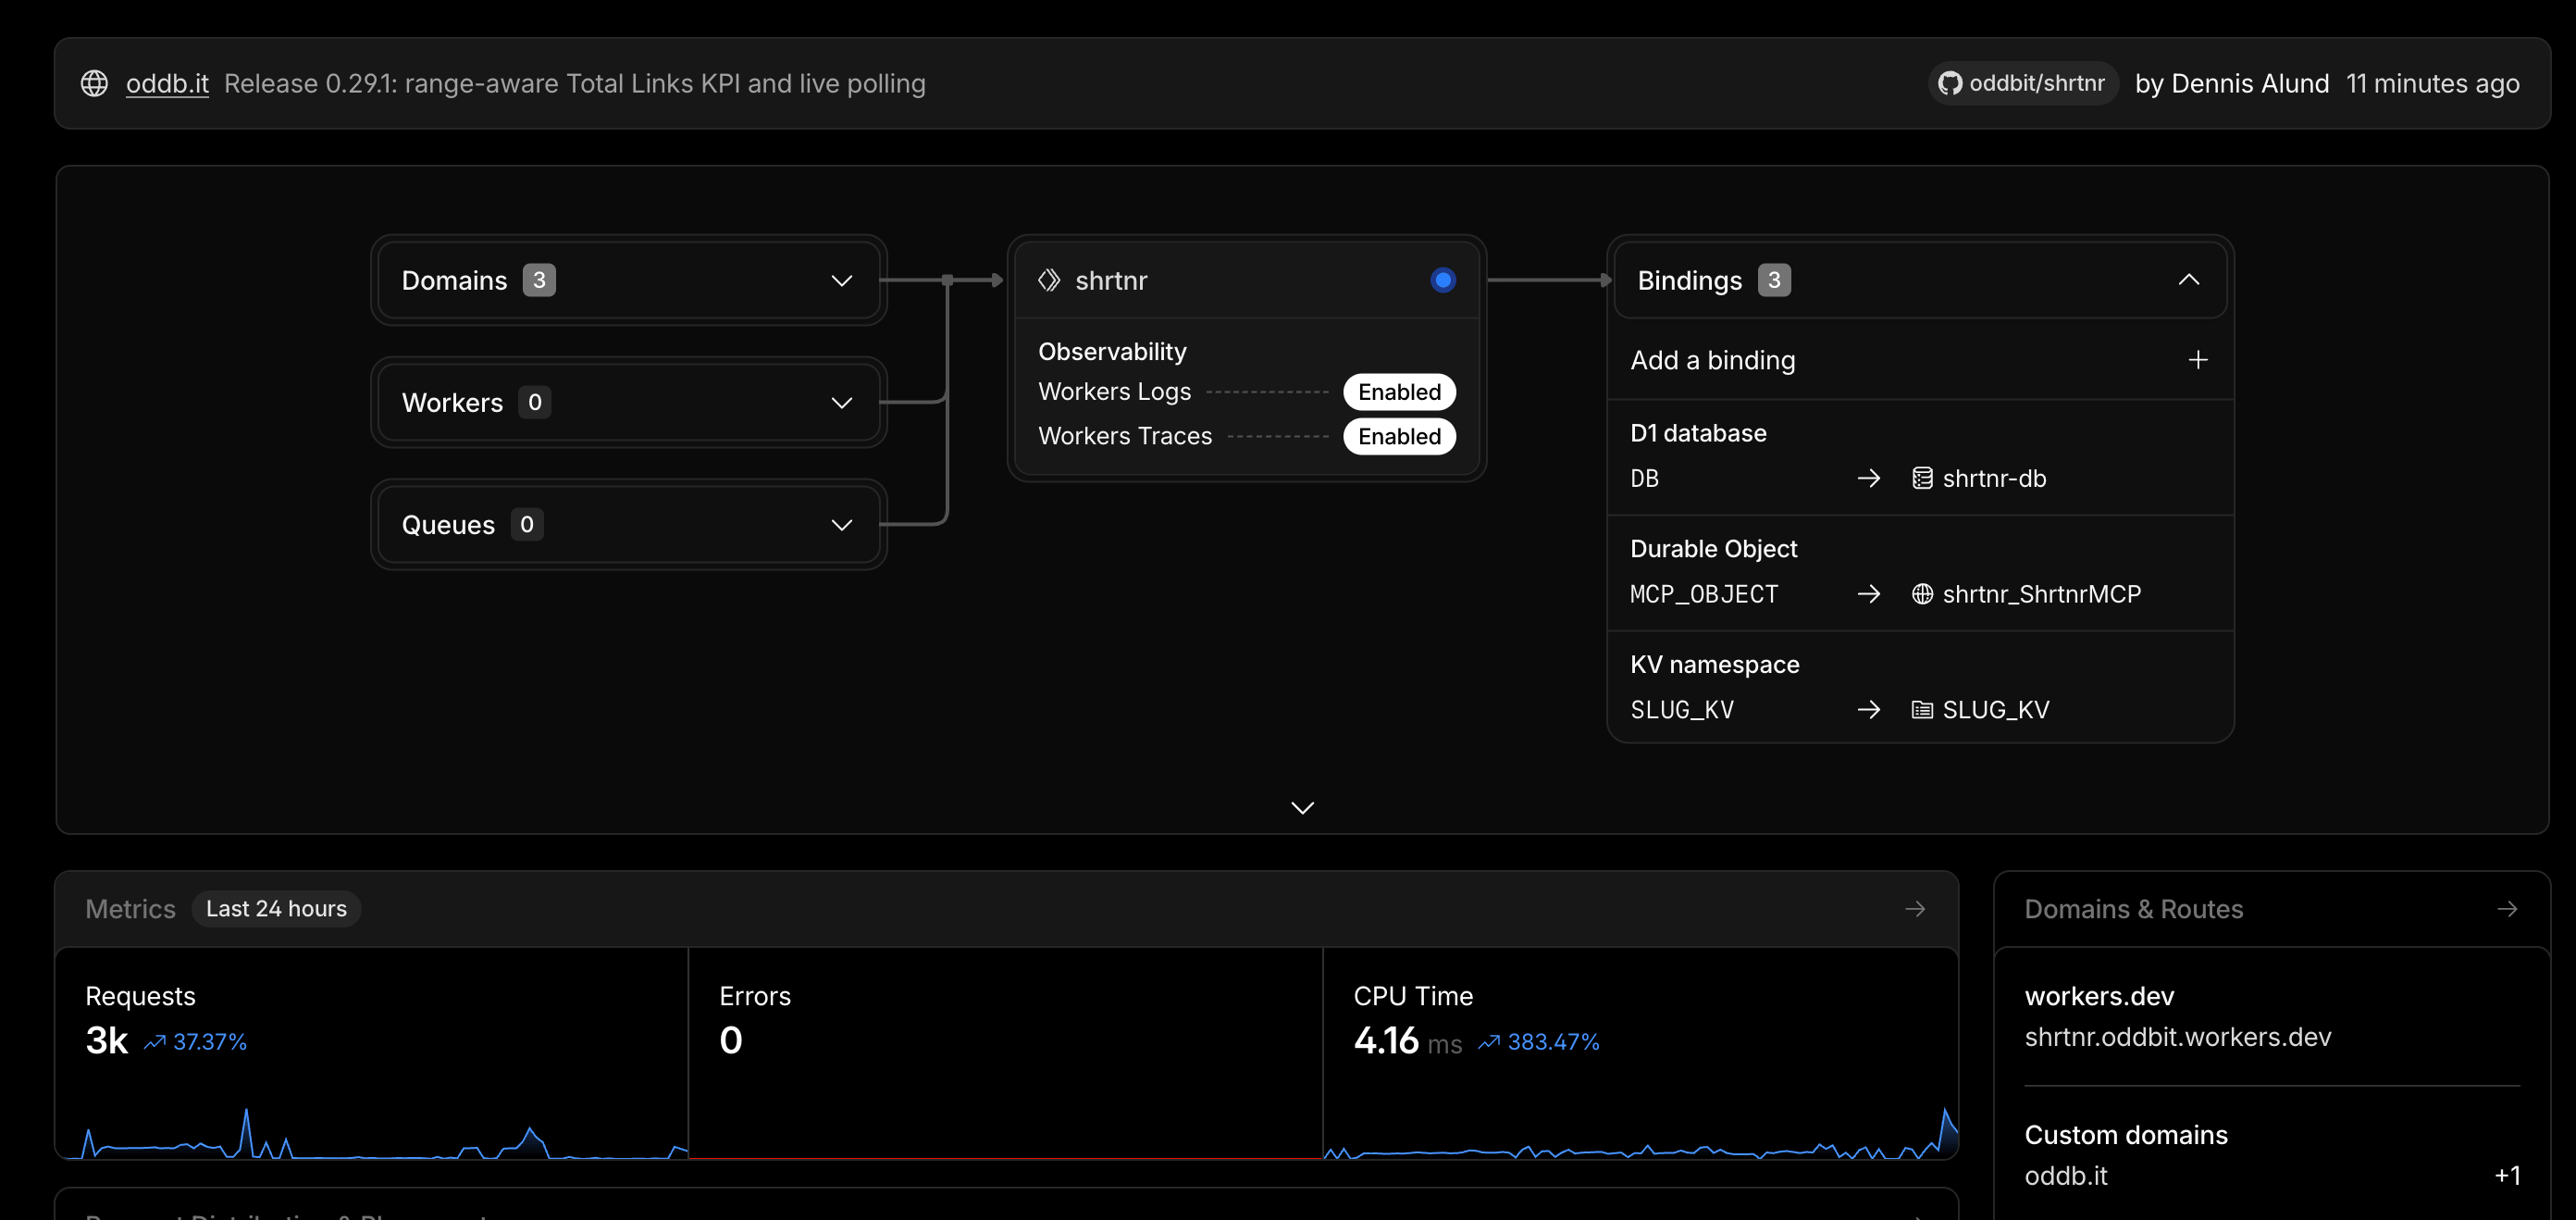2576x1220 pixels.
Task: Click the Requests 3k metric value
Action: tap(107, 1041)
